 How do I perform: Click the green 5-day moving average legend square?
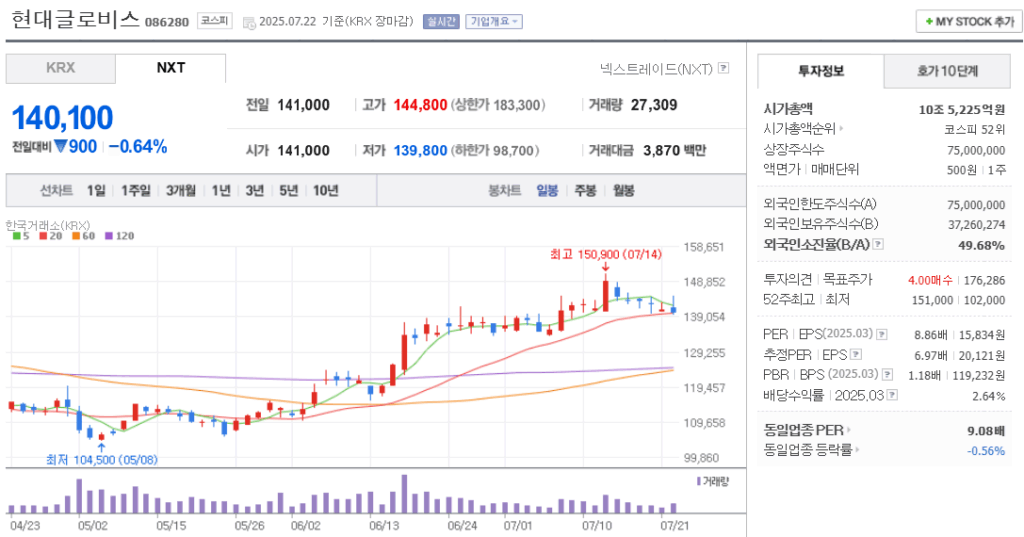[16, 236]
